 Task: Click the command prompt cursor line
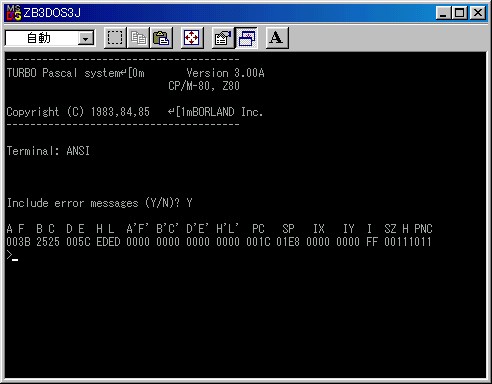[12, 255]
